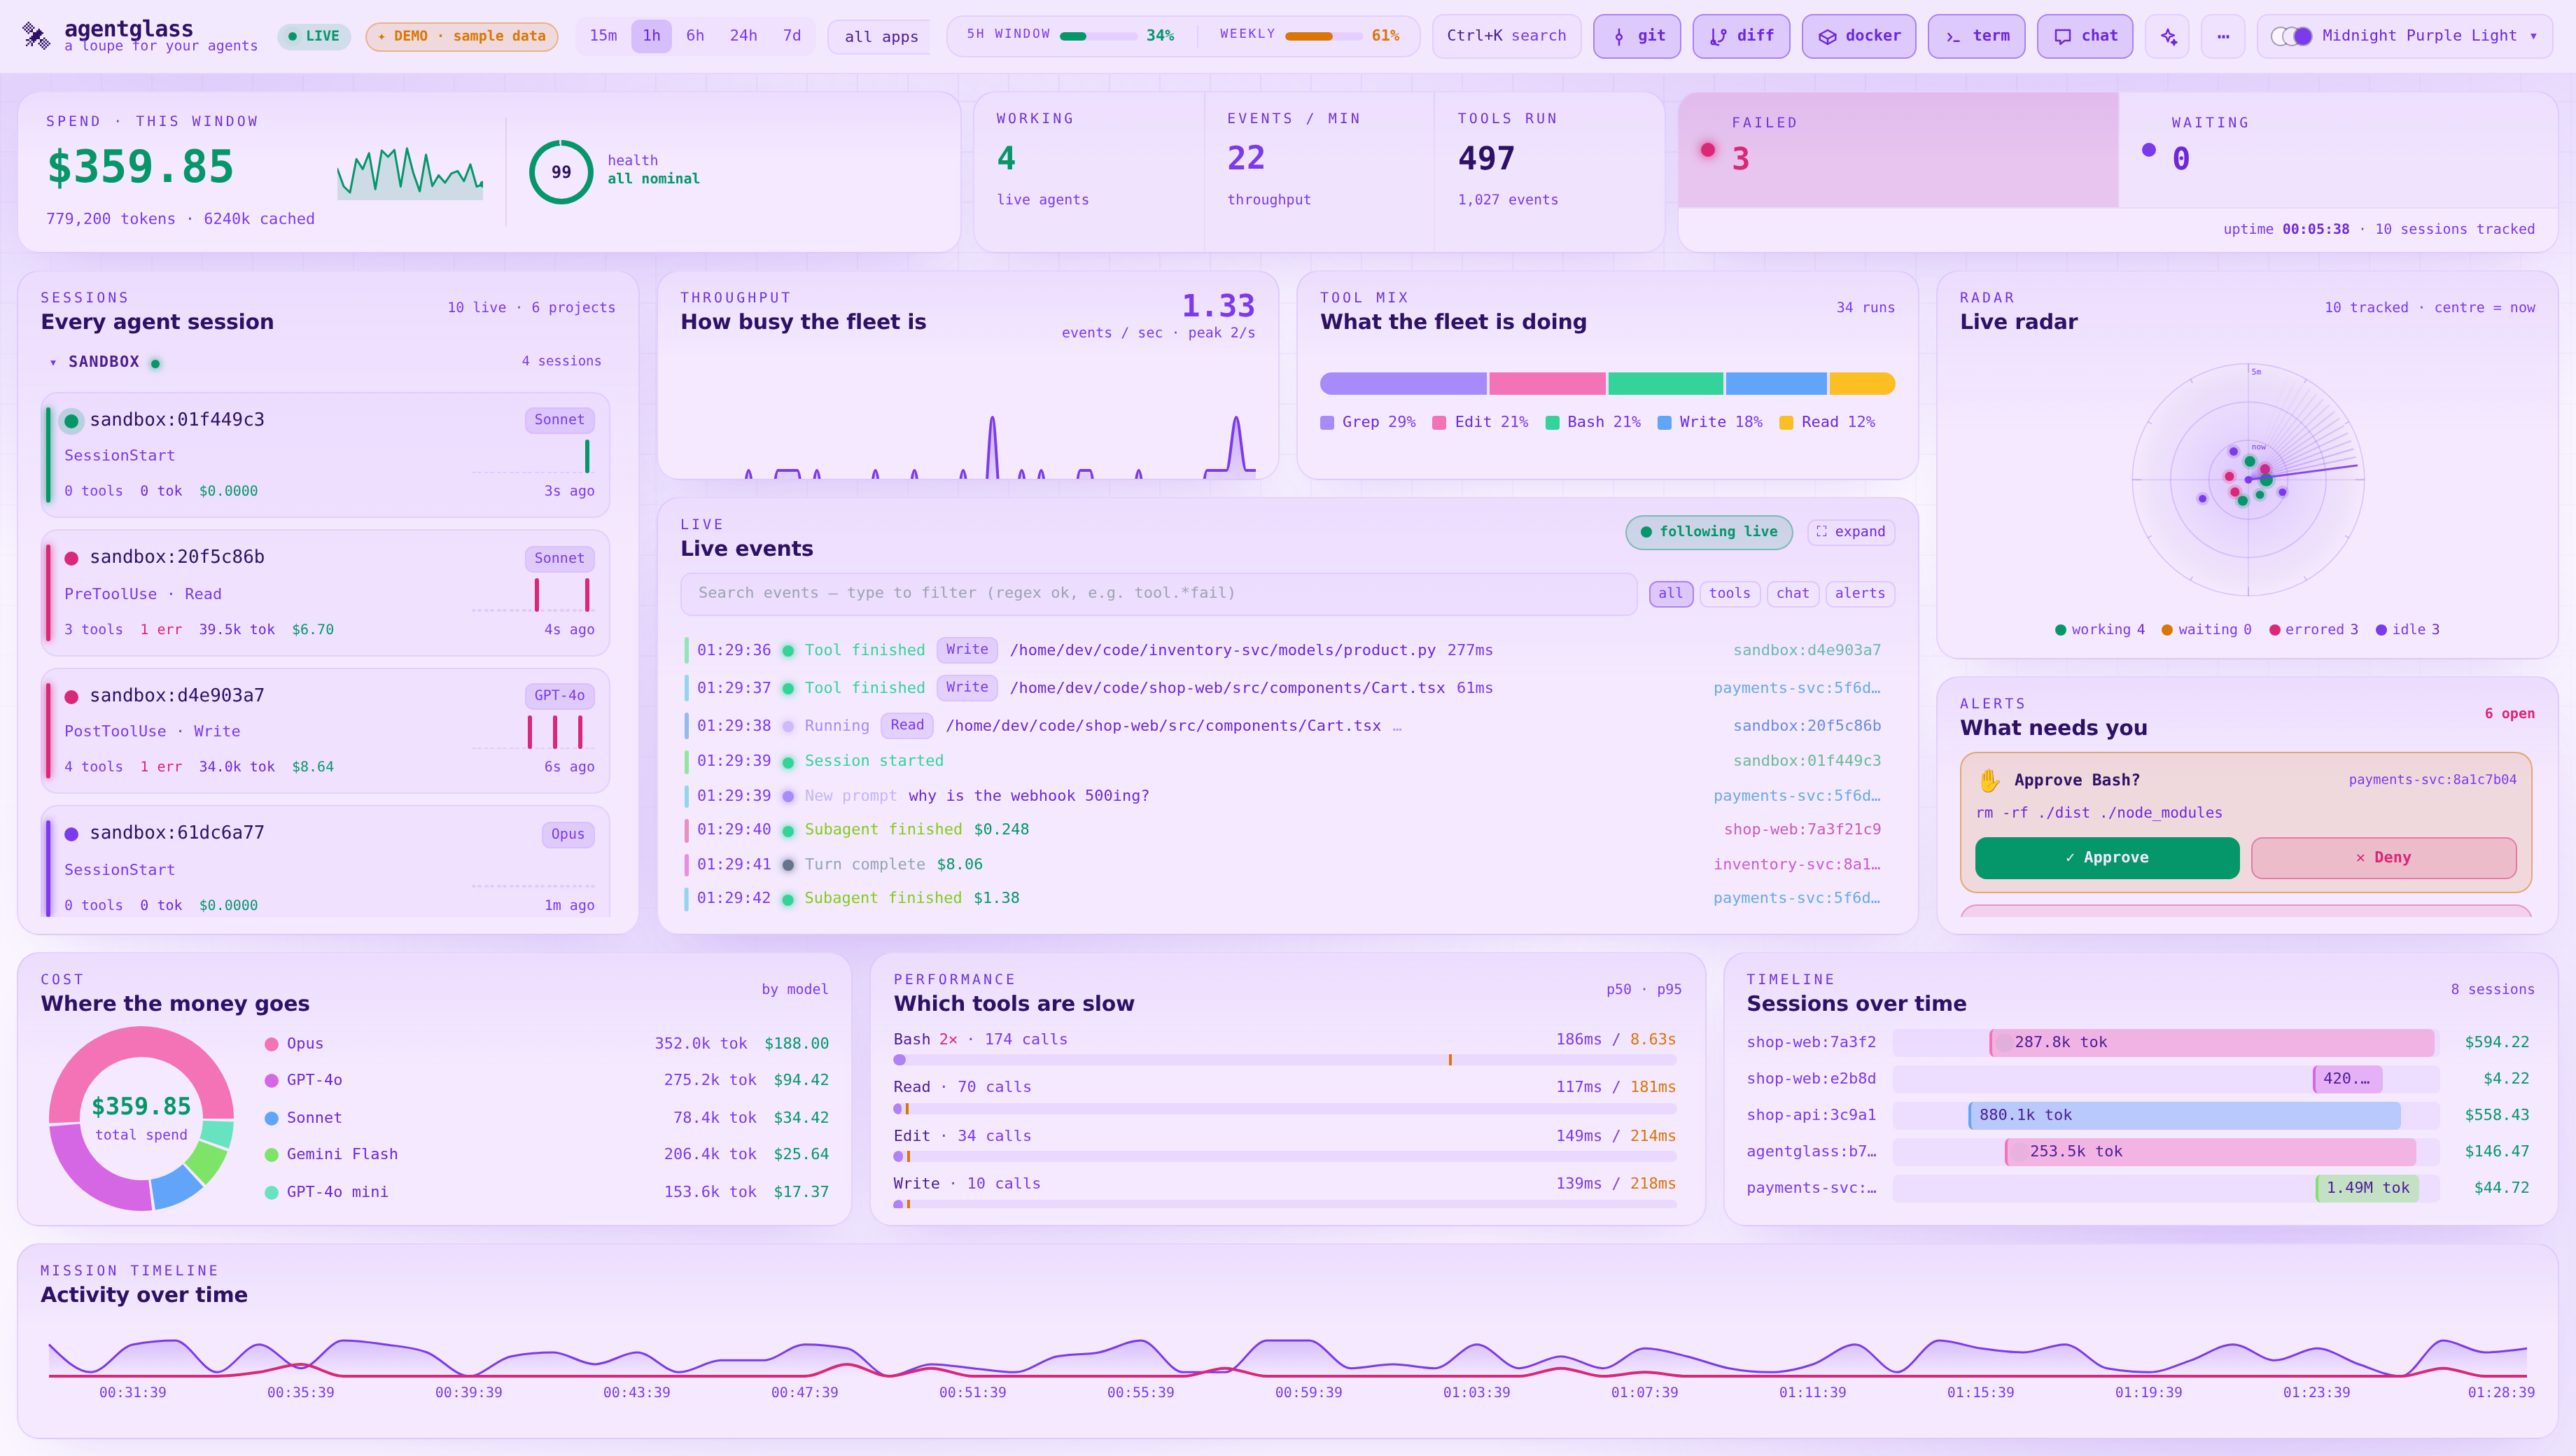Click the WEEKLY usage bar
2576x1456 pixels.
click(x=1323, y=36)
